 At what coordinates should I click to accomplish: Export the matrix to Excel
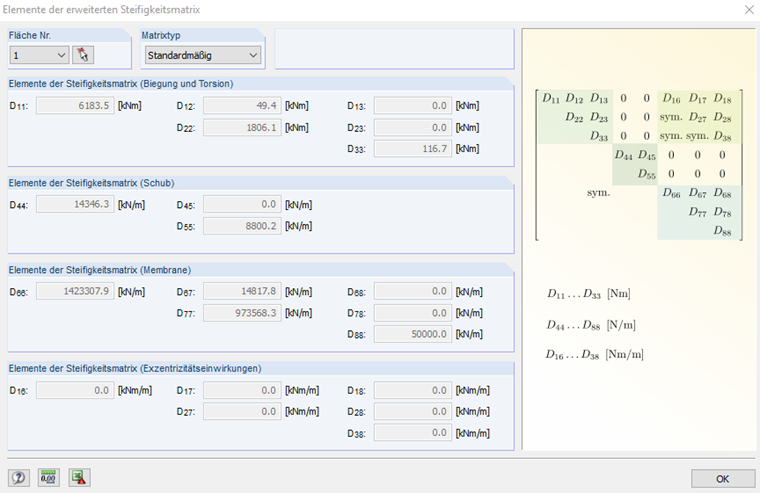point(79,477)
